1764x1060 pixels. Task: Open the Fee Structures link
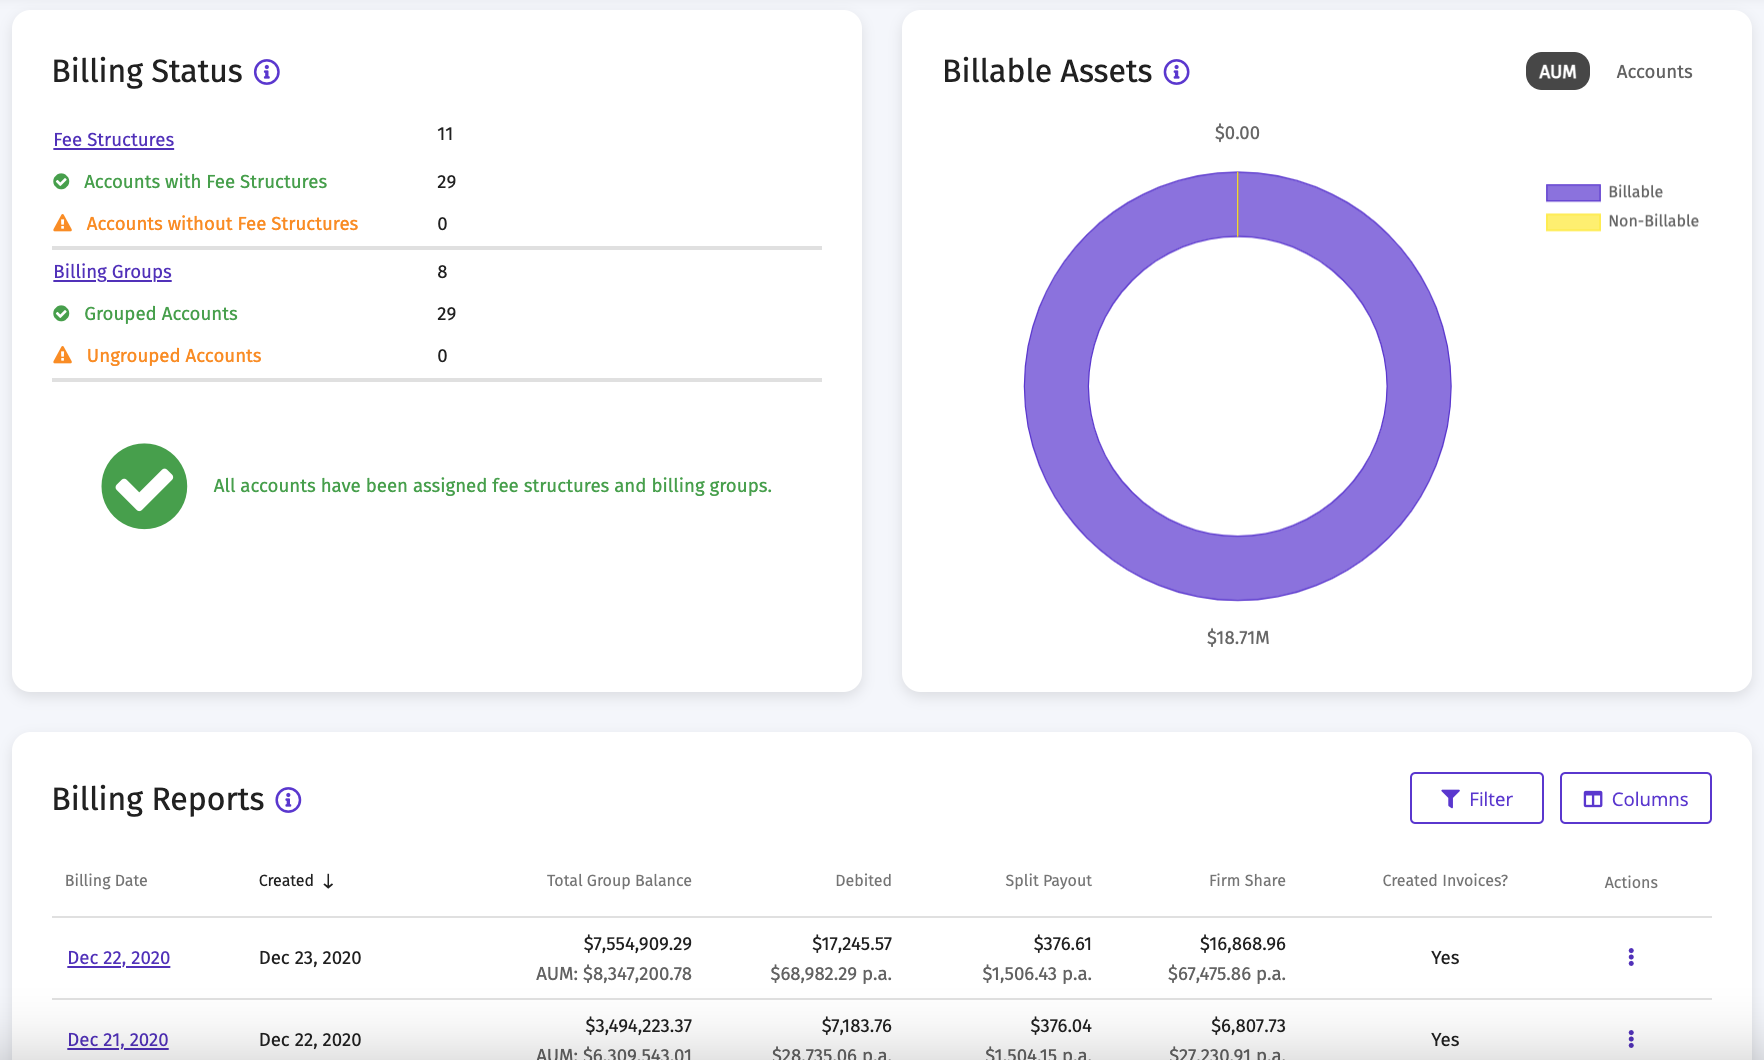click(x=114, y=140)
